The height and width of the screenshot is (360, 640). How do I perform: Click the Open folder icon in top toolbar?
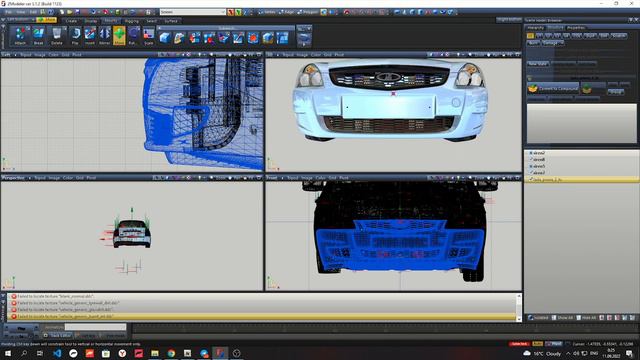[x=69, y=12]
